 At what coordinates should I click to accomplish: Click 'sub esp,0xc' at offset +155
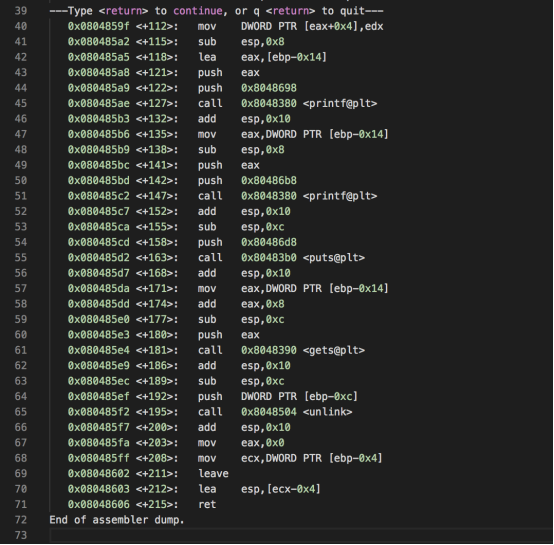point(241,227)
